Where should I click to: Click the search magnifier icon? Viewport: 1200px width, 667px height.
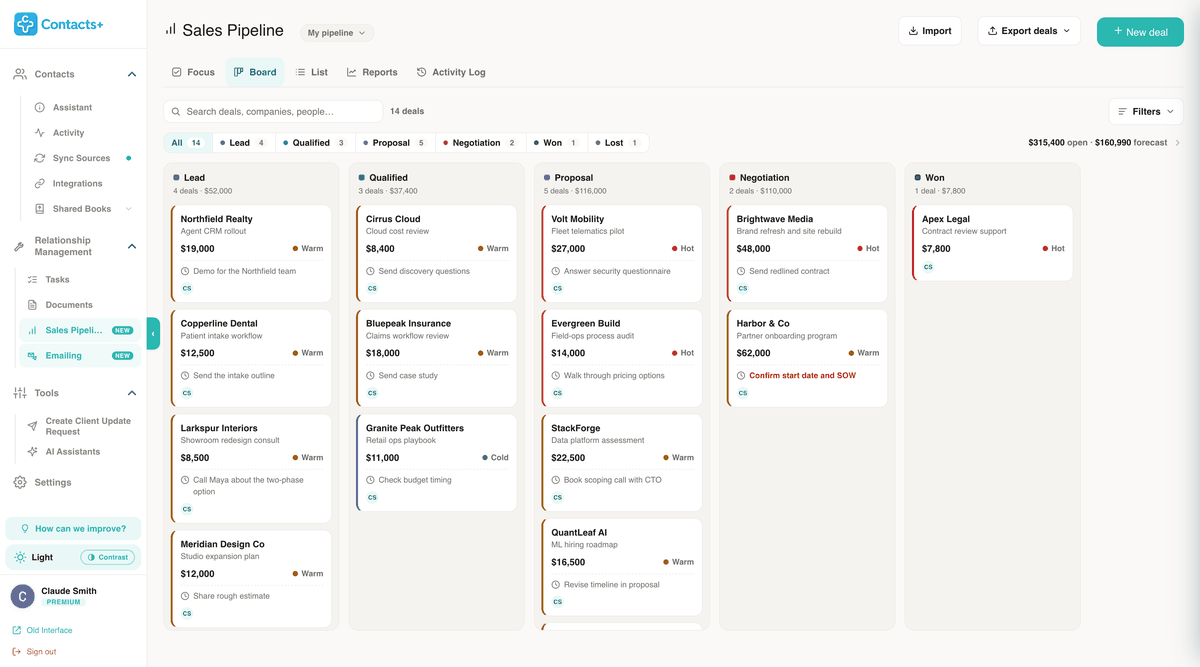[177, 112]
